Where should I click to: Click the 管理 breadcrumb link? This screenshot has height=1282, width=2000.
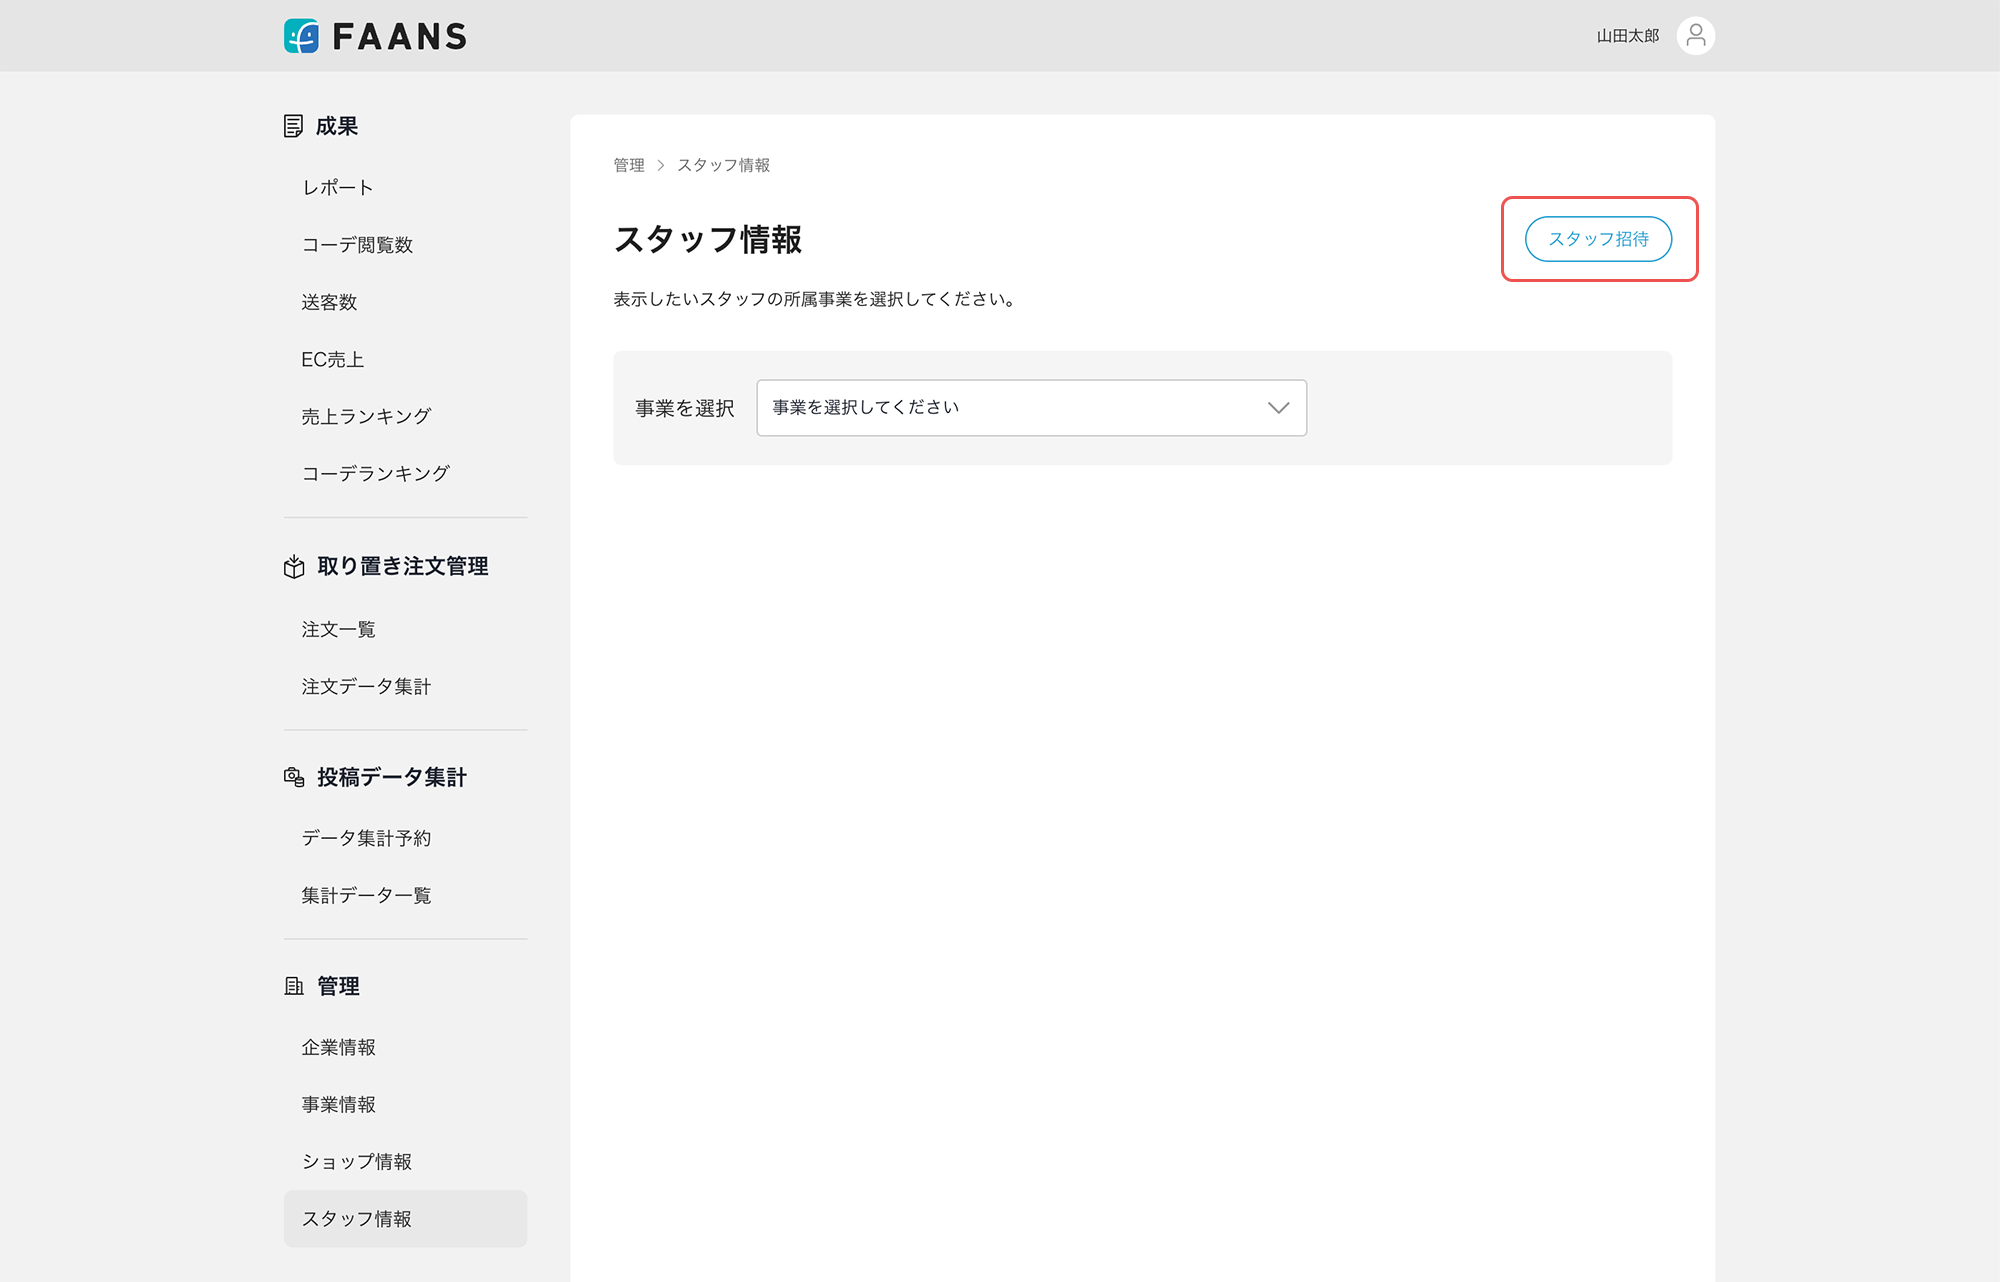point(629,165)
